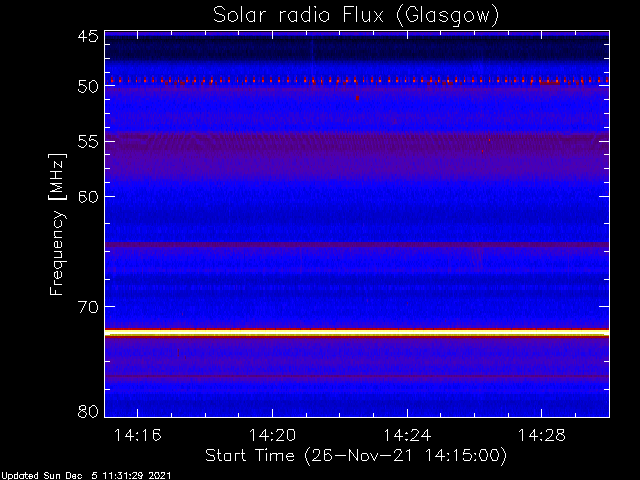This screenshot has width=640, height=480.
Task: Click the 45 frequency tick label
Action: tap(88, 36)
